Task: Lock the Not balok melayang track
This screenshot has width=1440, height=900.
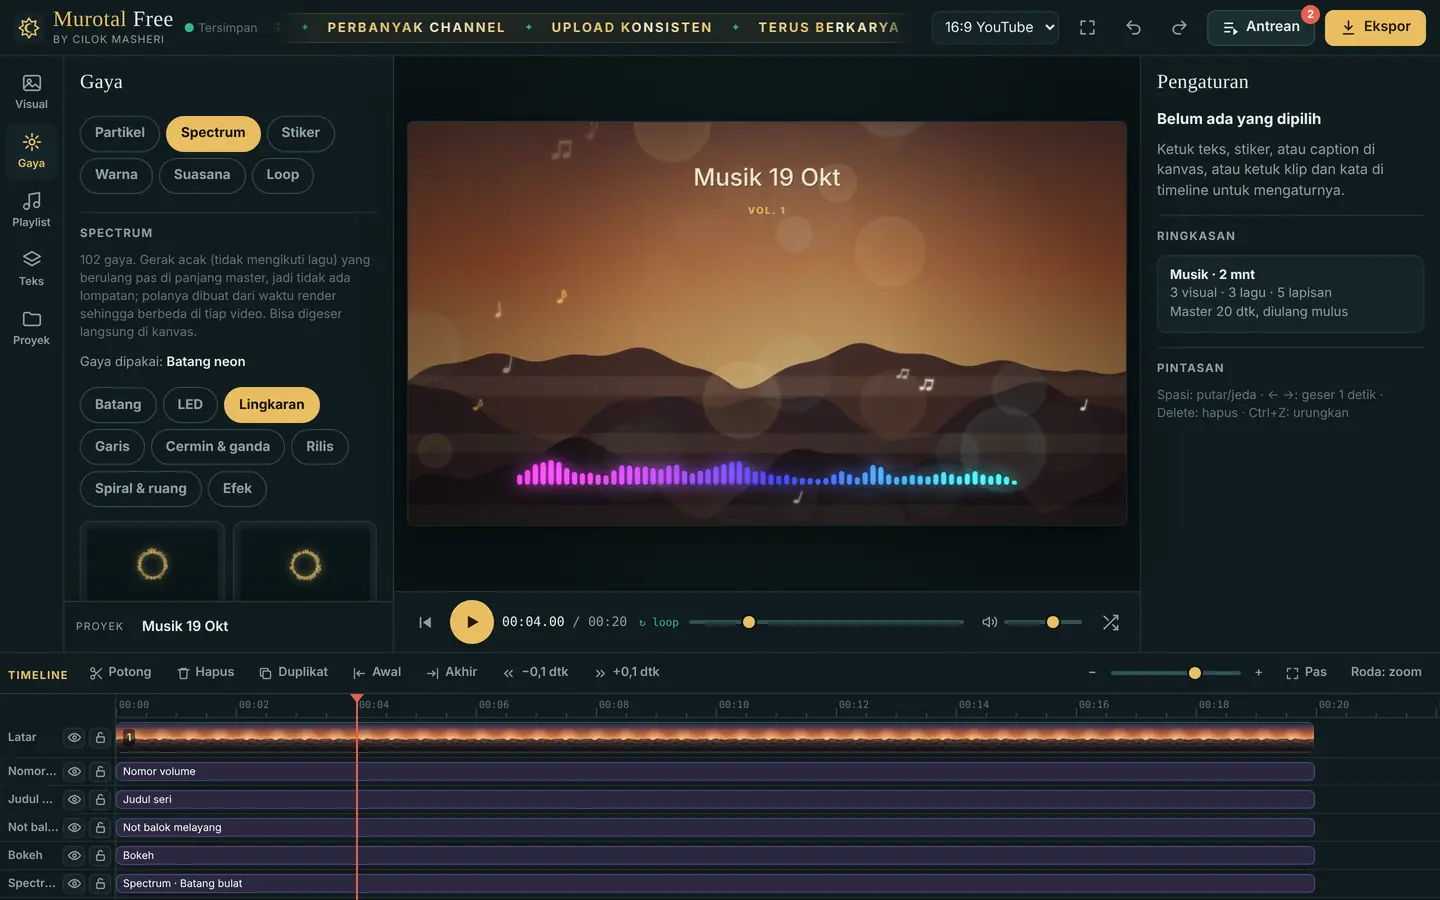Action: [100, 828]
